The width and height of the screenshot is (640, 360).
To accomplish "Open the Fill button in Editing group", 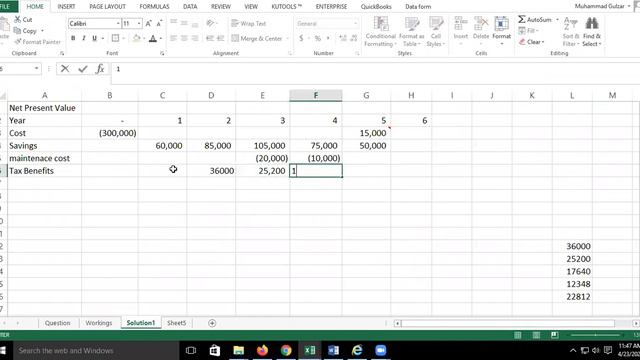I will tap(528, 31).
